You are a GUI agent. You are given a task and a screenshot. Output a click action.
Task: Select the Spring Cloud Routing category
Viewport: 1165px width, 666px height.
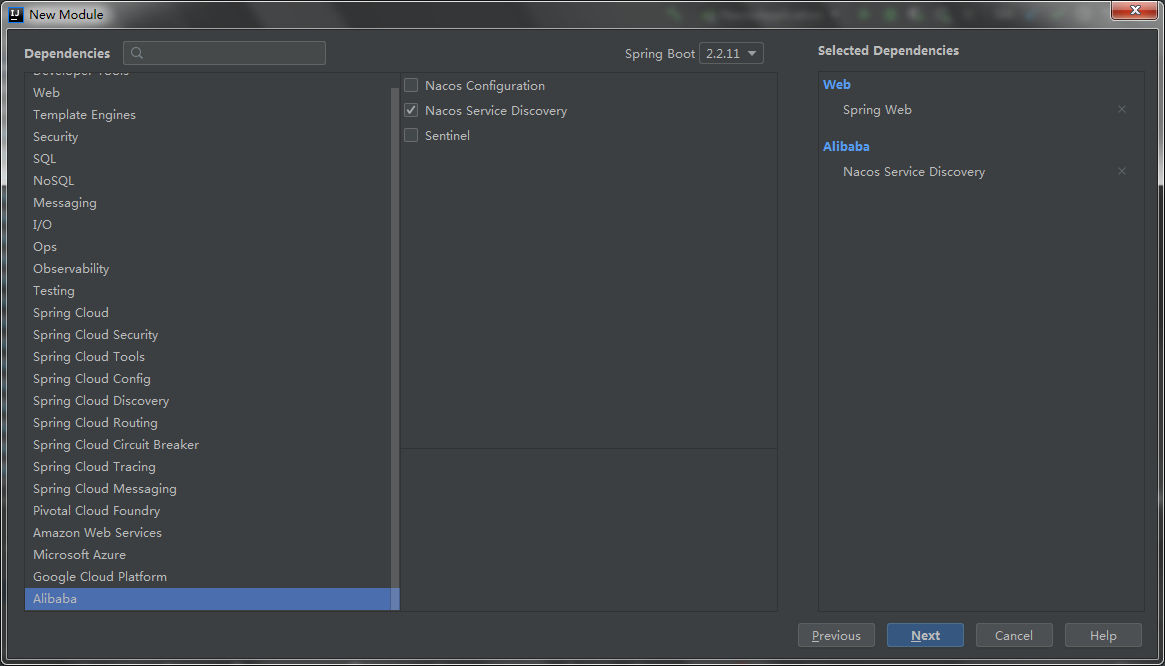point(208,423)
